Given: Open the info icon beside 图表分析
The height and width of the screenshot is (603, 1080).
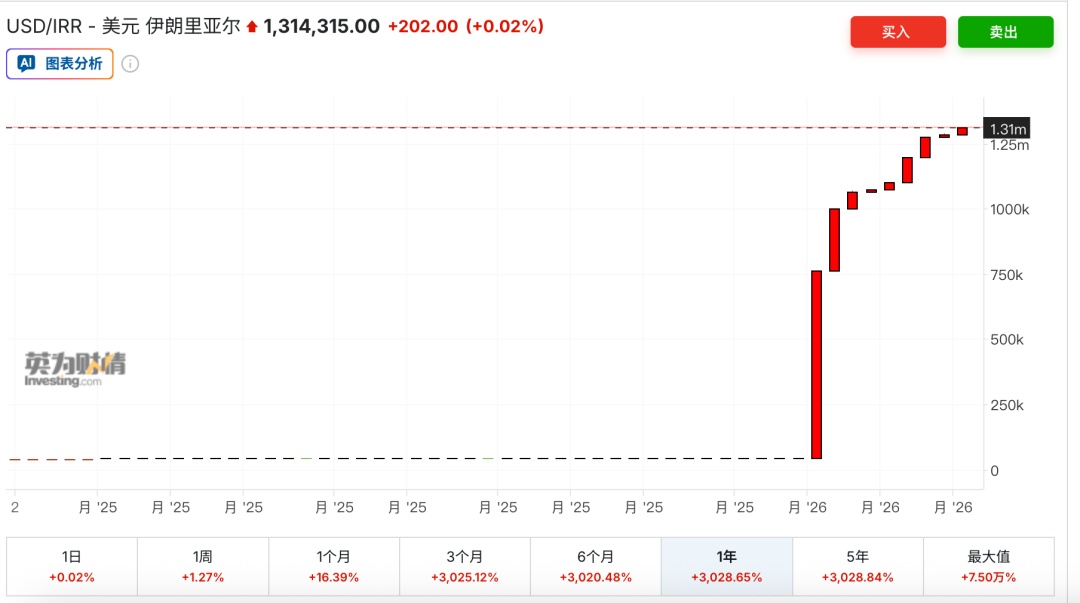Looking at the screenshot, I should 130,64.
